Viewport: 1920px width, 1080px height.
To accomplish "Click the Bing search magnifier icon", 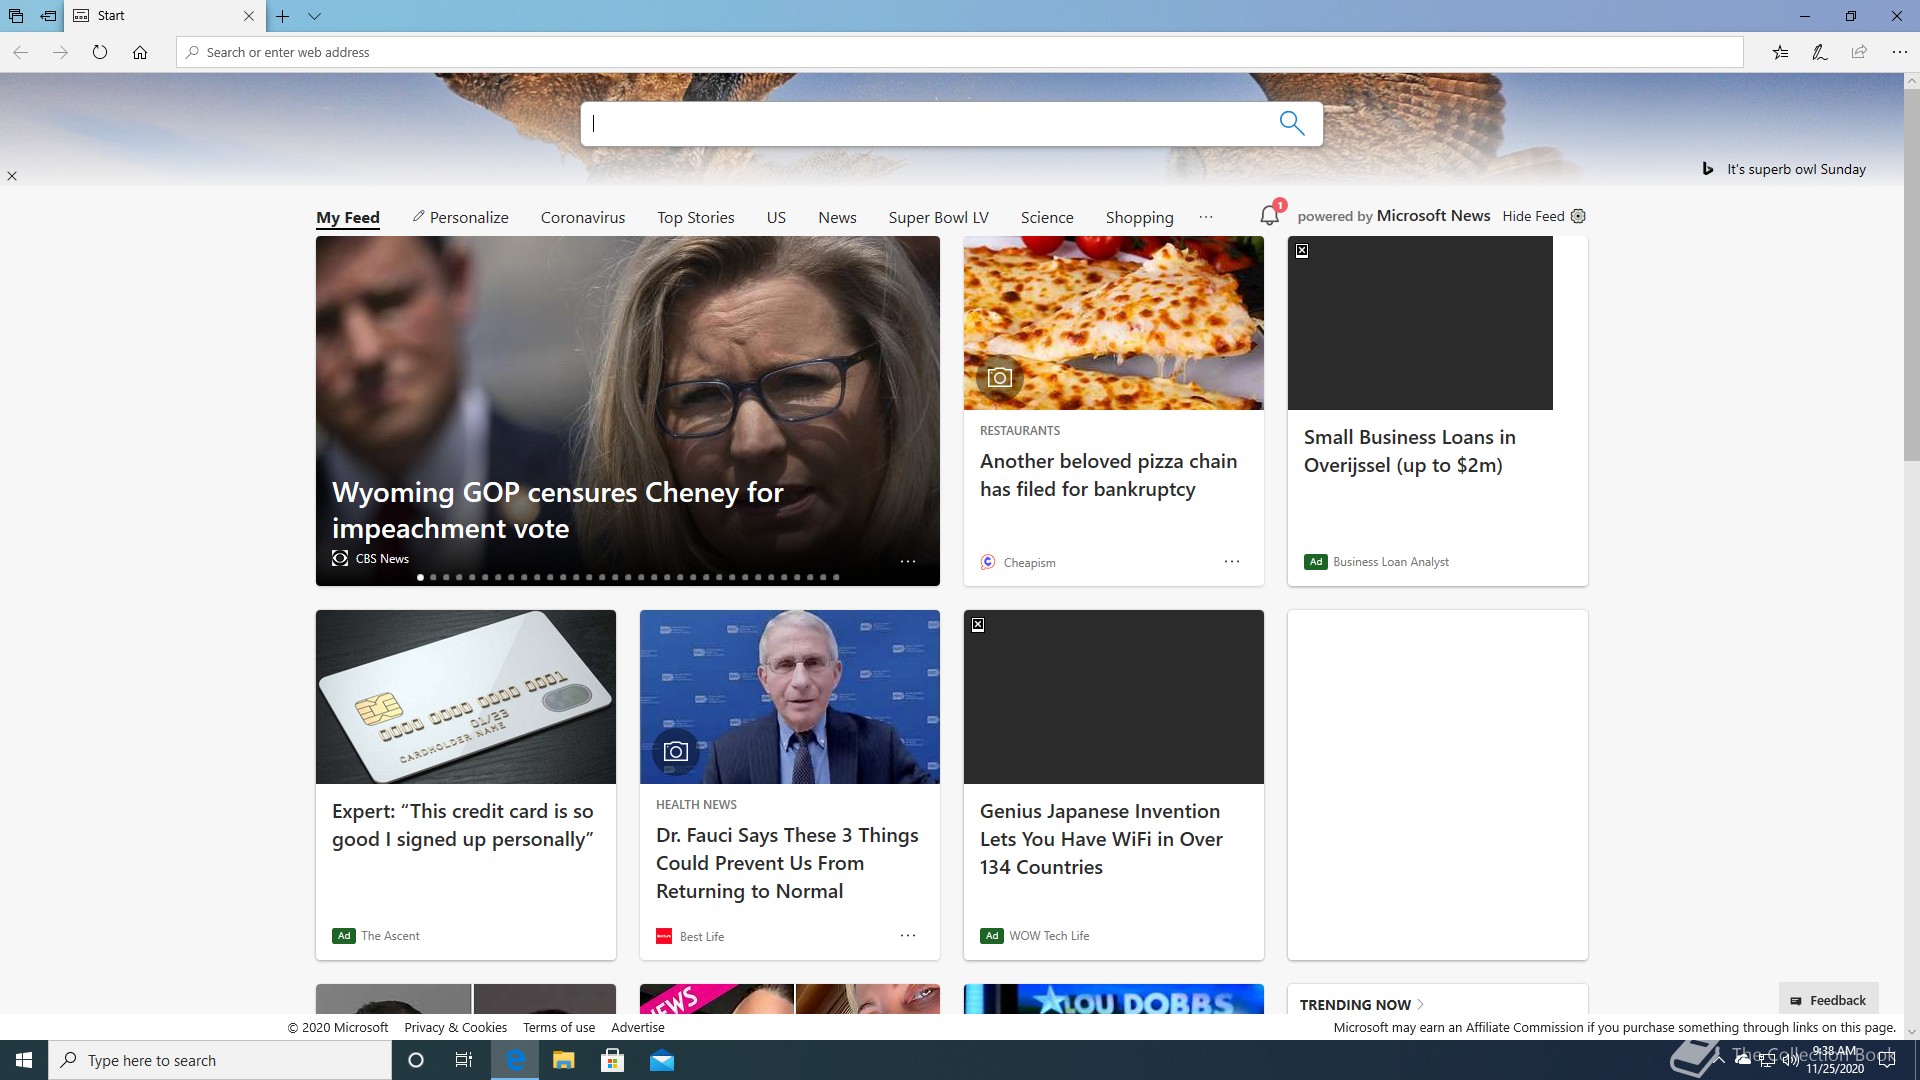I will click(1292, 123).
